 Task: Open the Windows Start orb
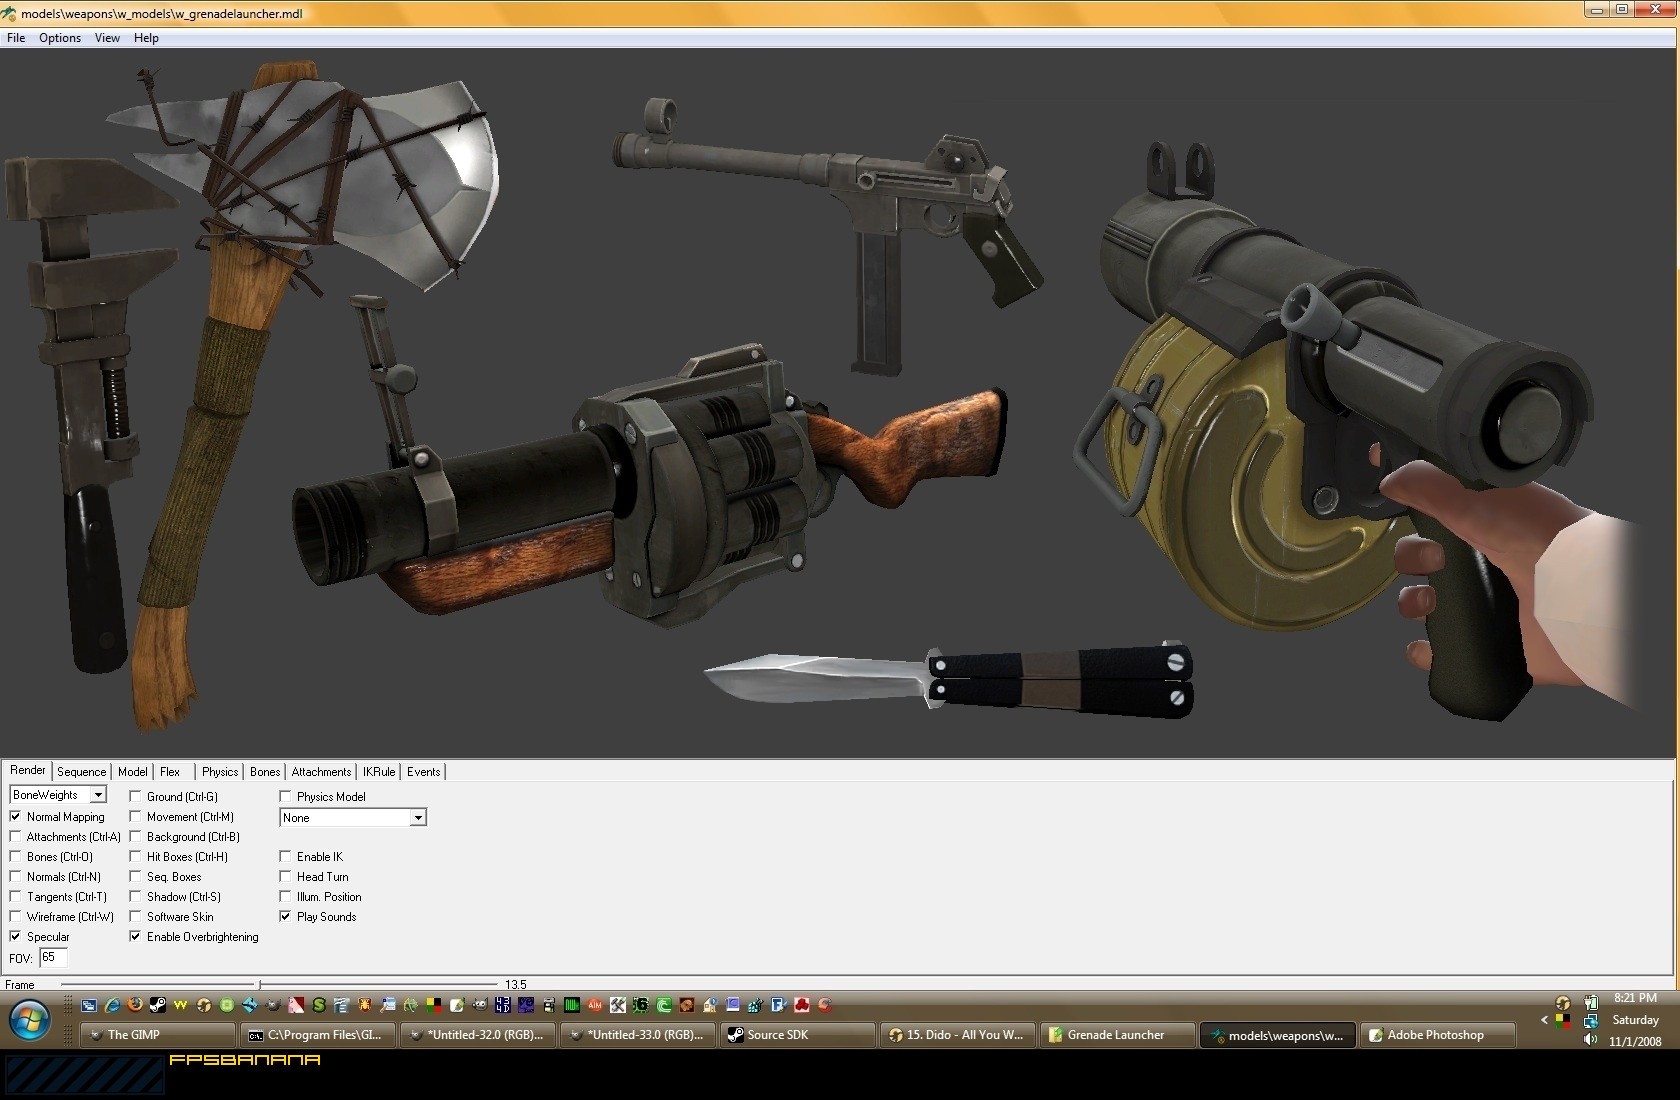click(x=29, y=1021)
